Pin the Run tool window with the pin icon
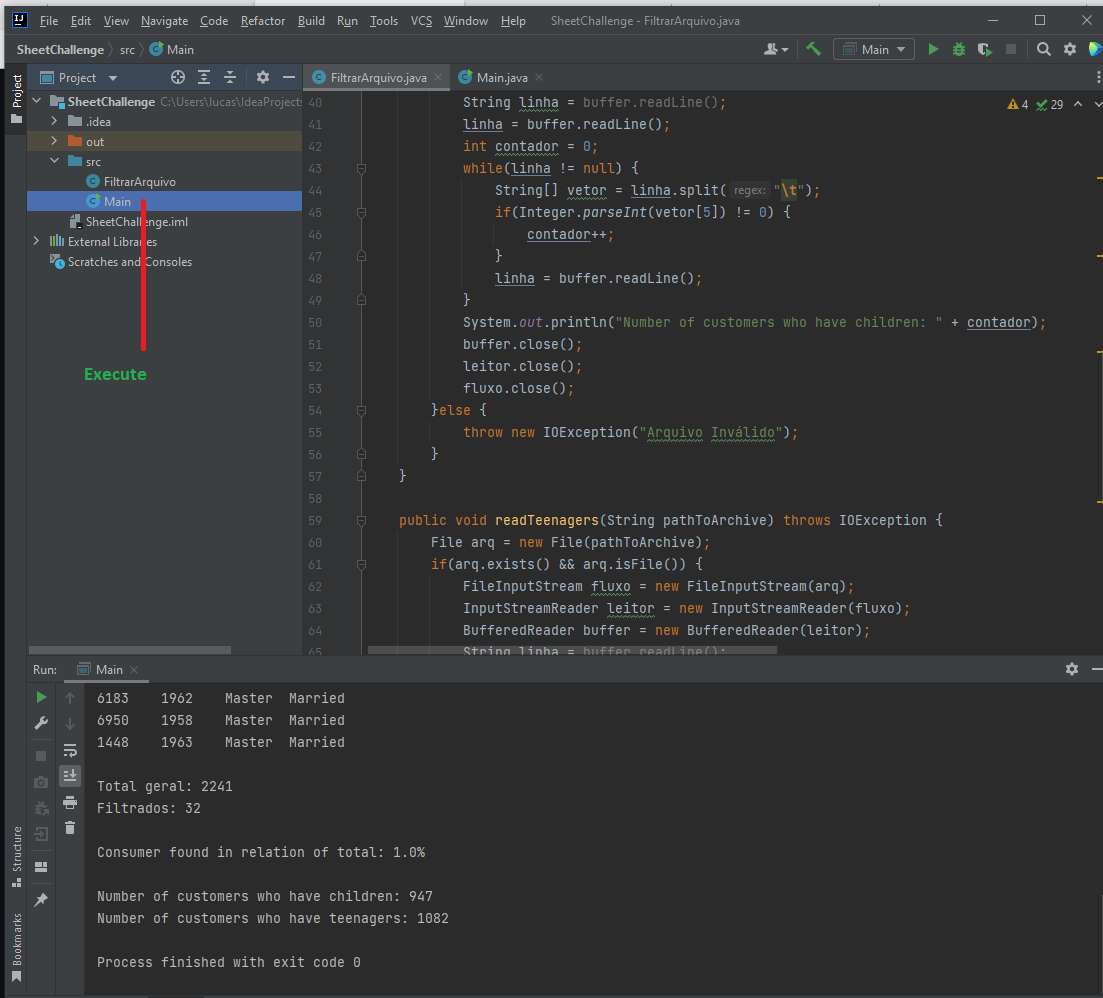Image resolution: width=1103 pixels, height=998 pixels. tap(41, 899)
